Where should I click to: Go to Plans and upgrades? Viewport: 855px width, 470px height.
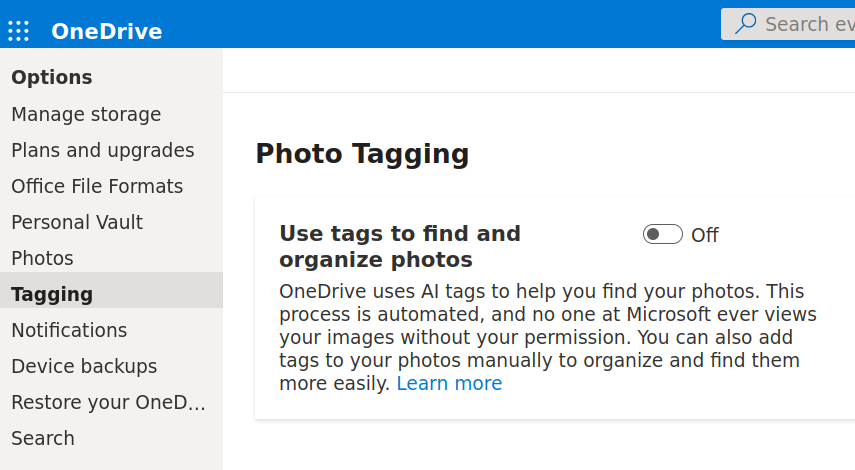[102, 150]
